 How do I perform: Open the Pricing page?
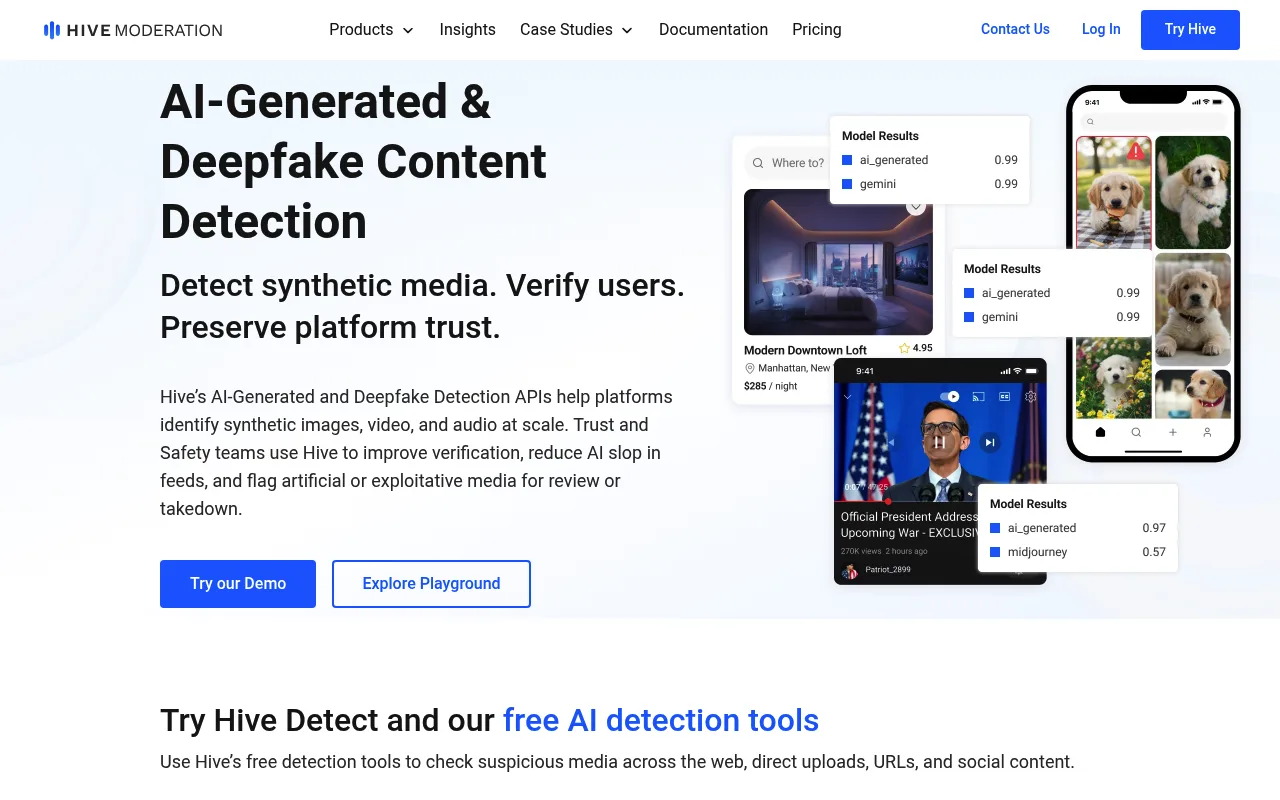pos(816,30)
